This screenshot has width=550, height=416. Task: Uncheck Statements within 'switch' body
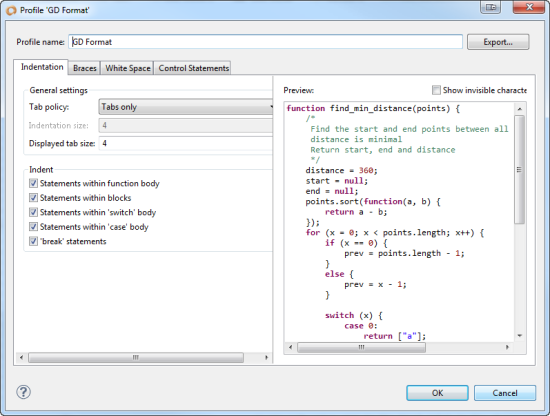point(33,212)
